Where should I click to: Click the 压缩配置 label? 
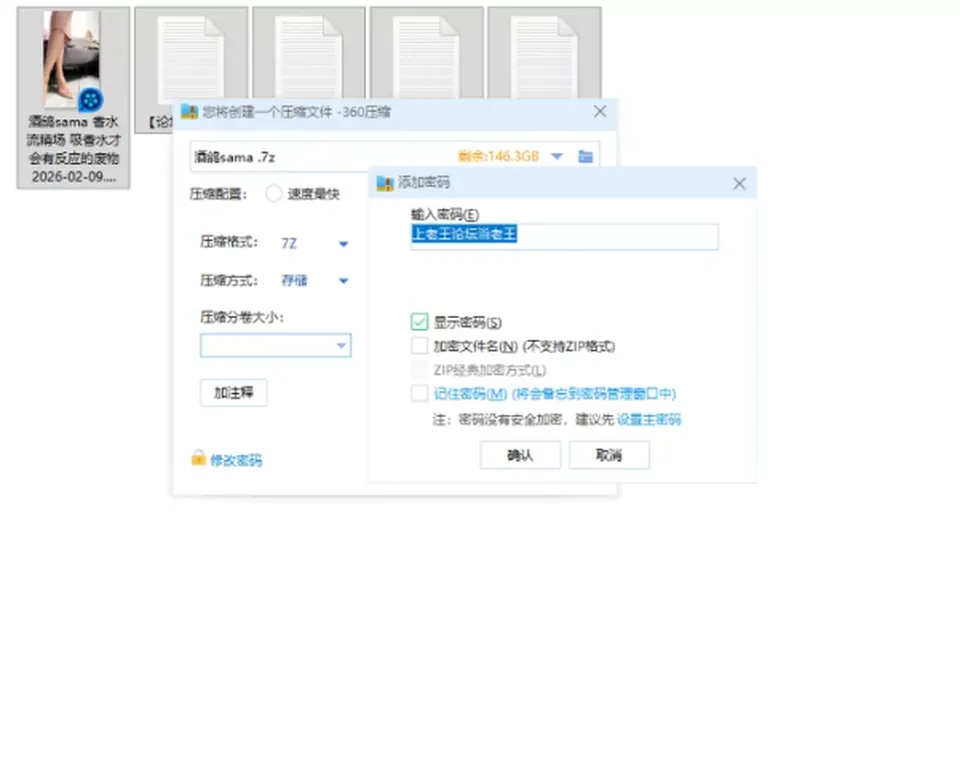coord(219,194)
